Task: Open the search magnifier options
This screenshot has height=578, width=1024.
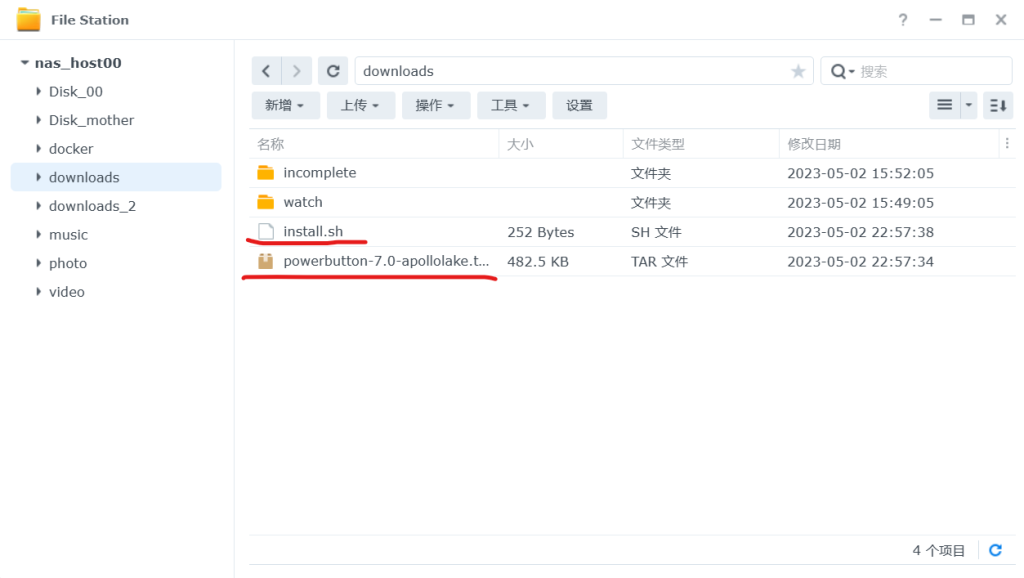Action: (842, 71)
